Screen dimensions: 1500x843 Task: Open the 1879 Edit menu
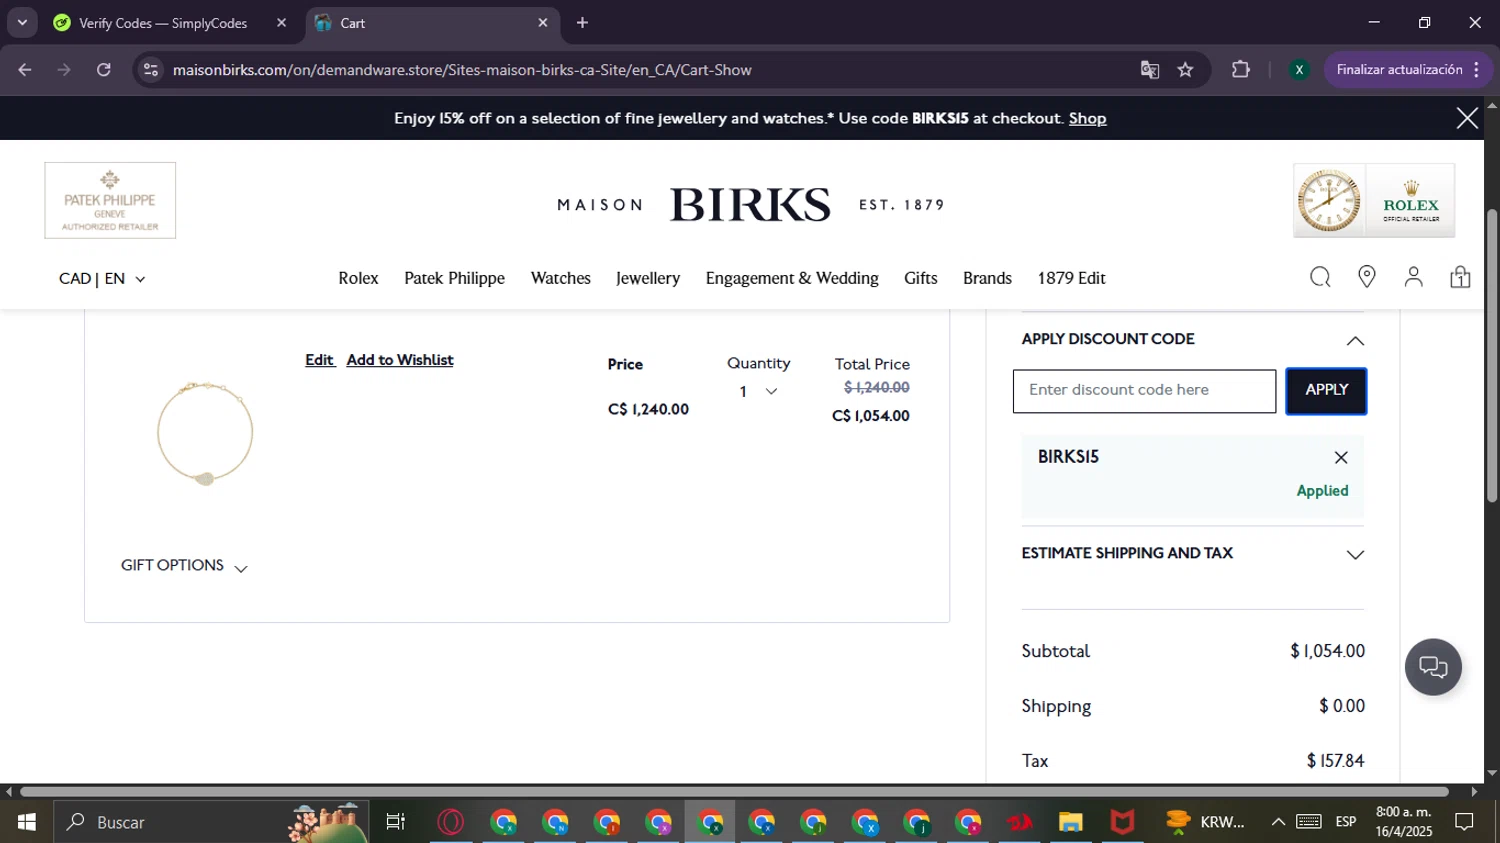(x=1071, y=278)
